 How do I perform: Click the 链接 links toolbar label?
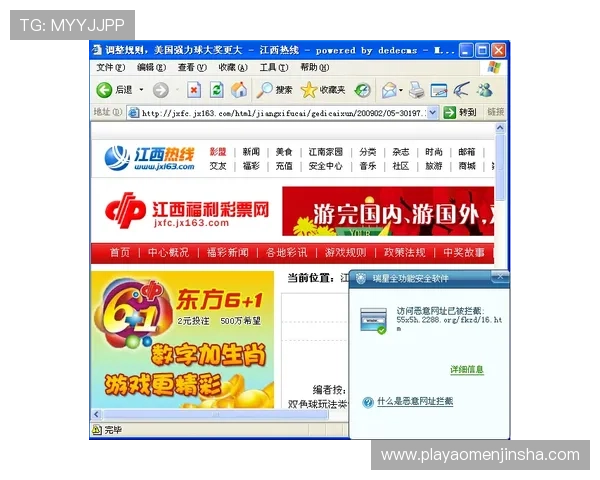(x=496, y=112)
